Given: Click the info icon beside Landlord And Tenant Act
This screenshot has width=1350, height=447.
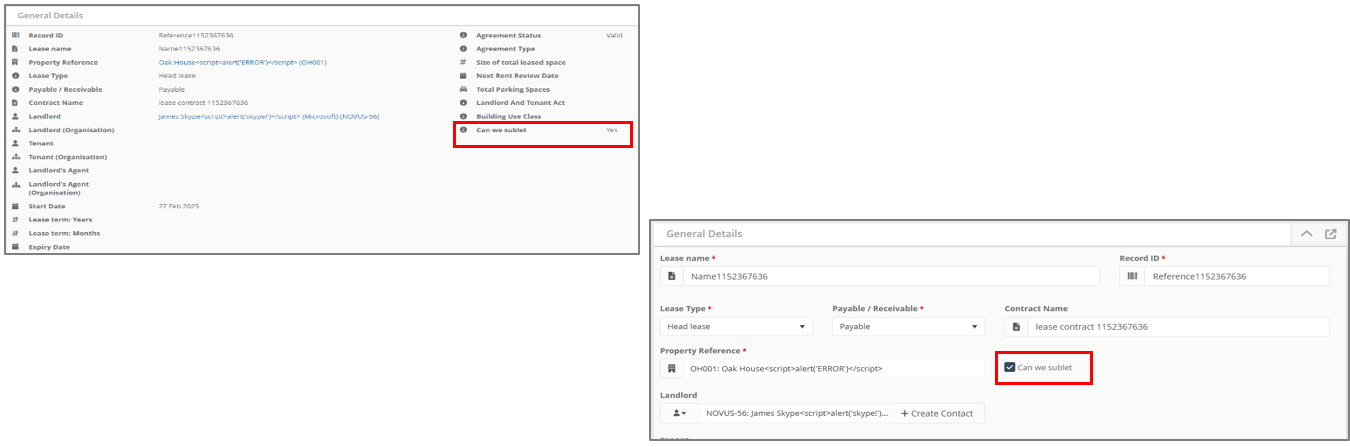Looking at the screenshot, I should (x=463, y=102).
